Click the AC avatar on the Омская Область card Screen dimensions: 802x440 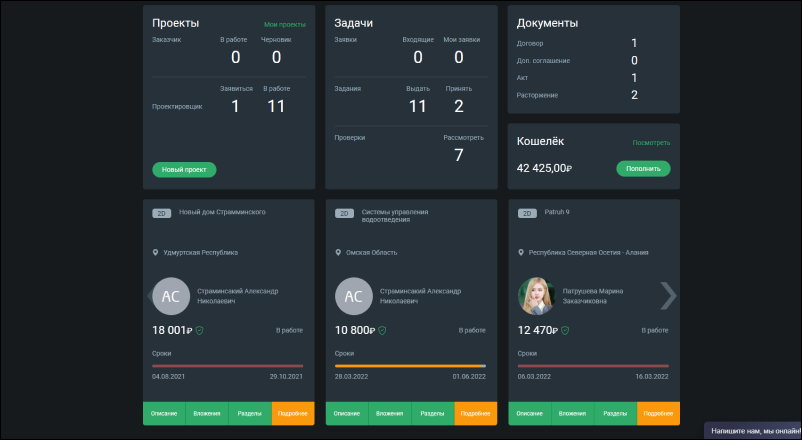click(354, 296)
